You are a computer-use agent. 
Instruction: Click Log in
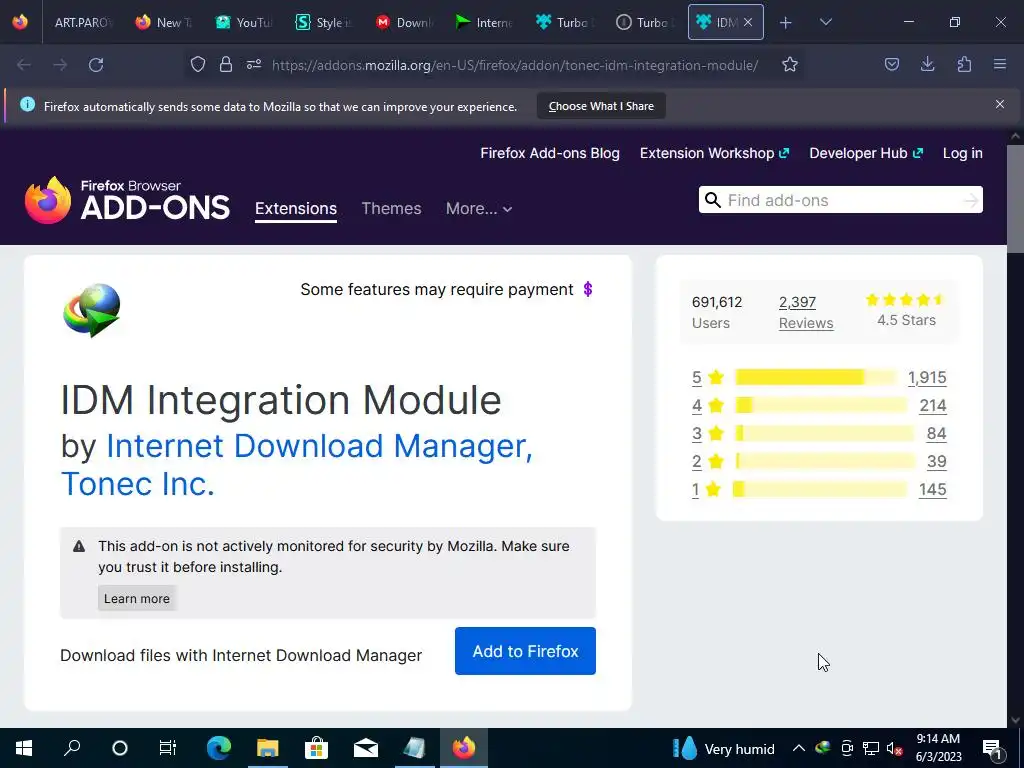[x=963, y=153]
